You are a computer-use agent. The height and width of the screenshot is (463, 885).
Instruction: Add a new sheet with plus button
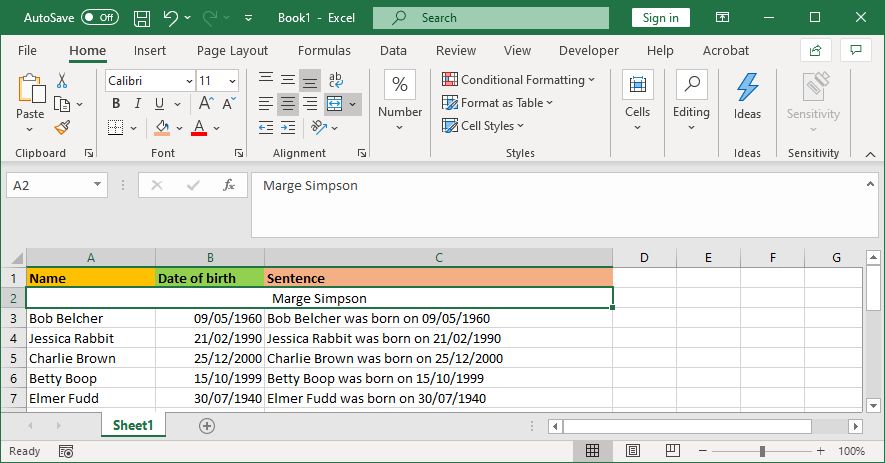pyautogui.click(x=207, y=425)
